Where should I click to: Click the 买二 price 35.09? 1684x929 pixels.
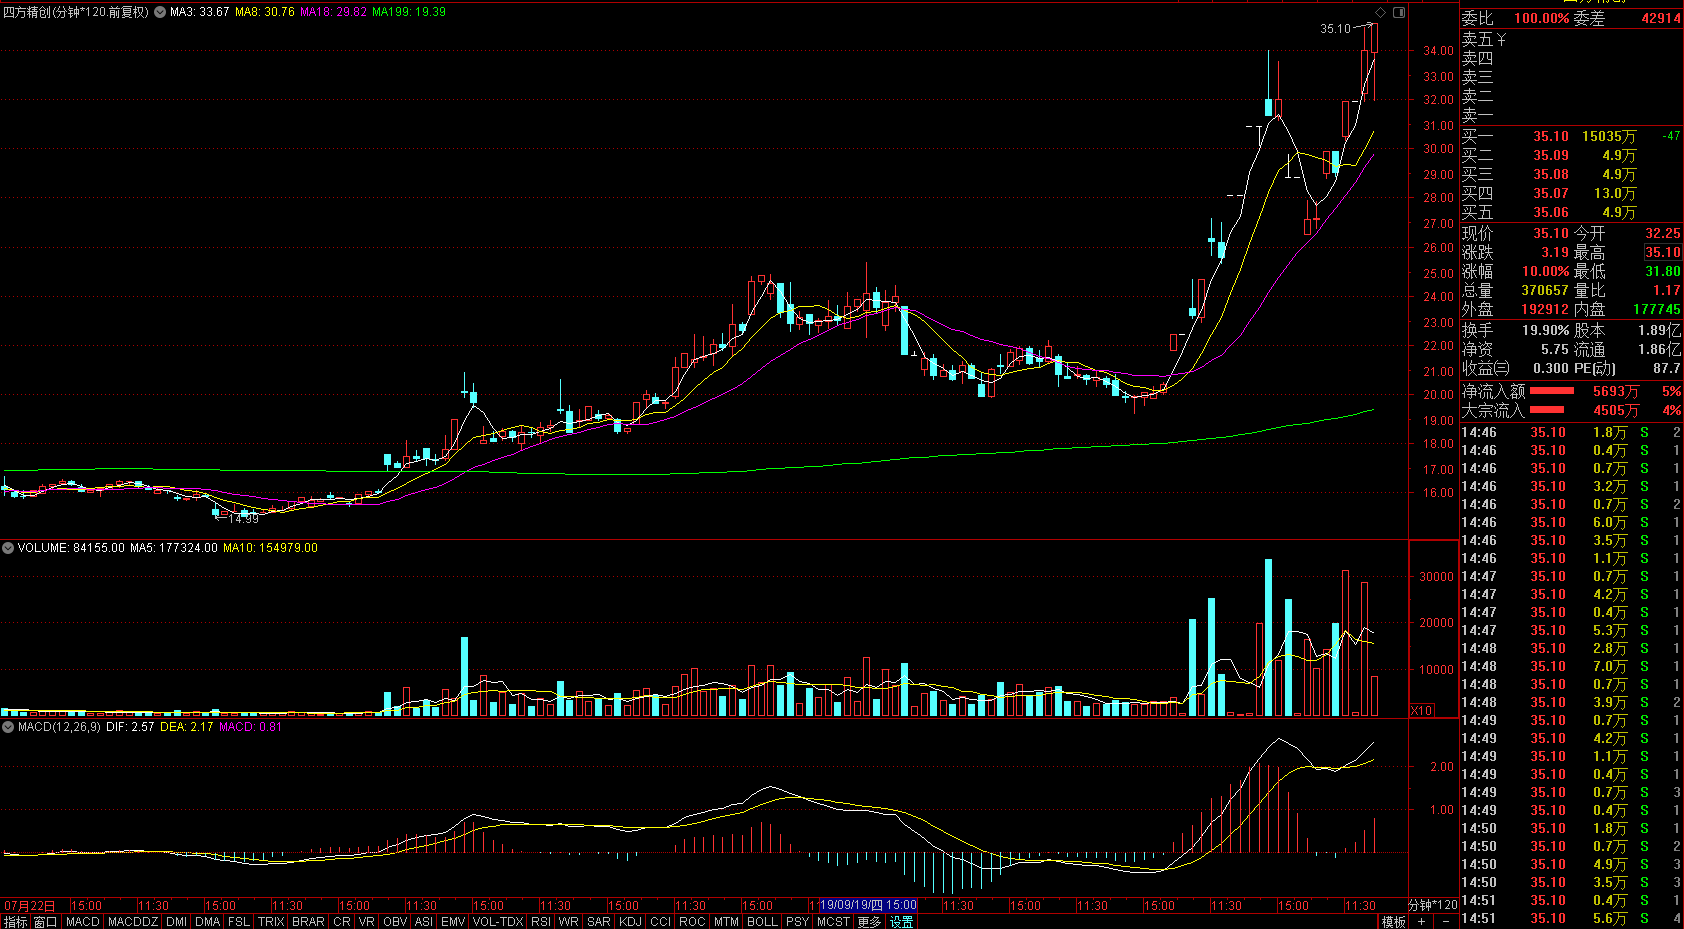click(1551, 156)
